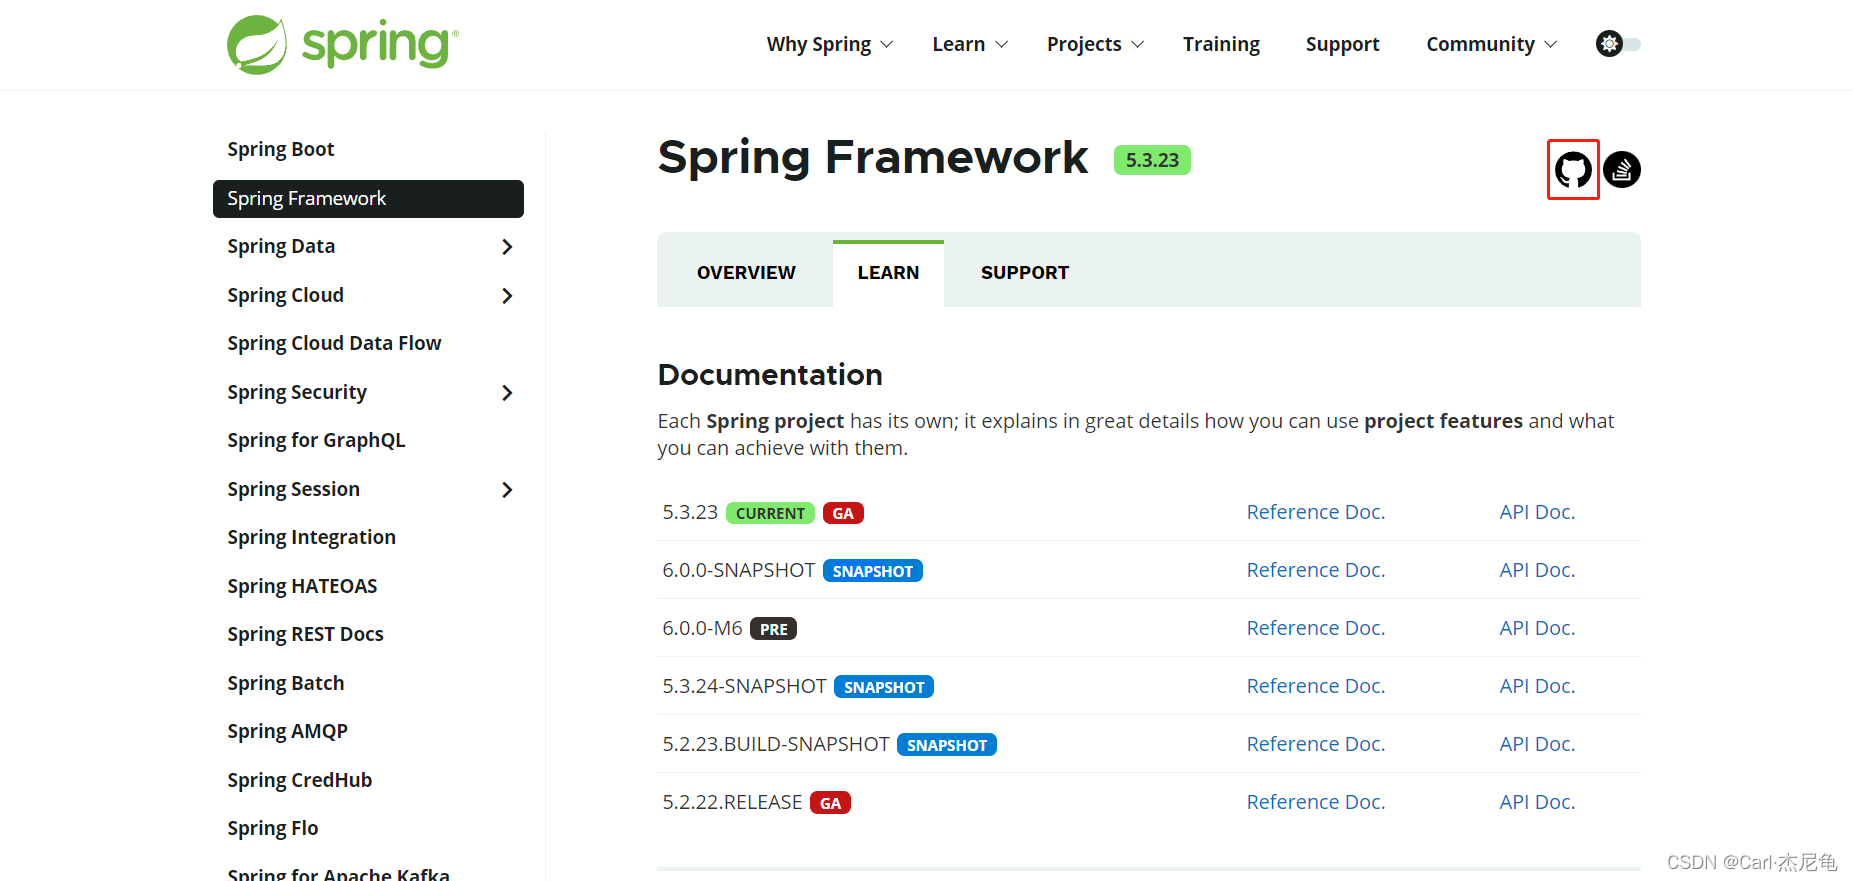Open API Doc. for 6.0.0-M6
Screen dimensions: 1853x881
1537,628
